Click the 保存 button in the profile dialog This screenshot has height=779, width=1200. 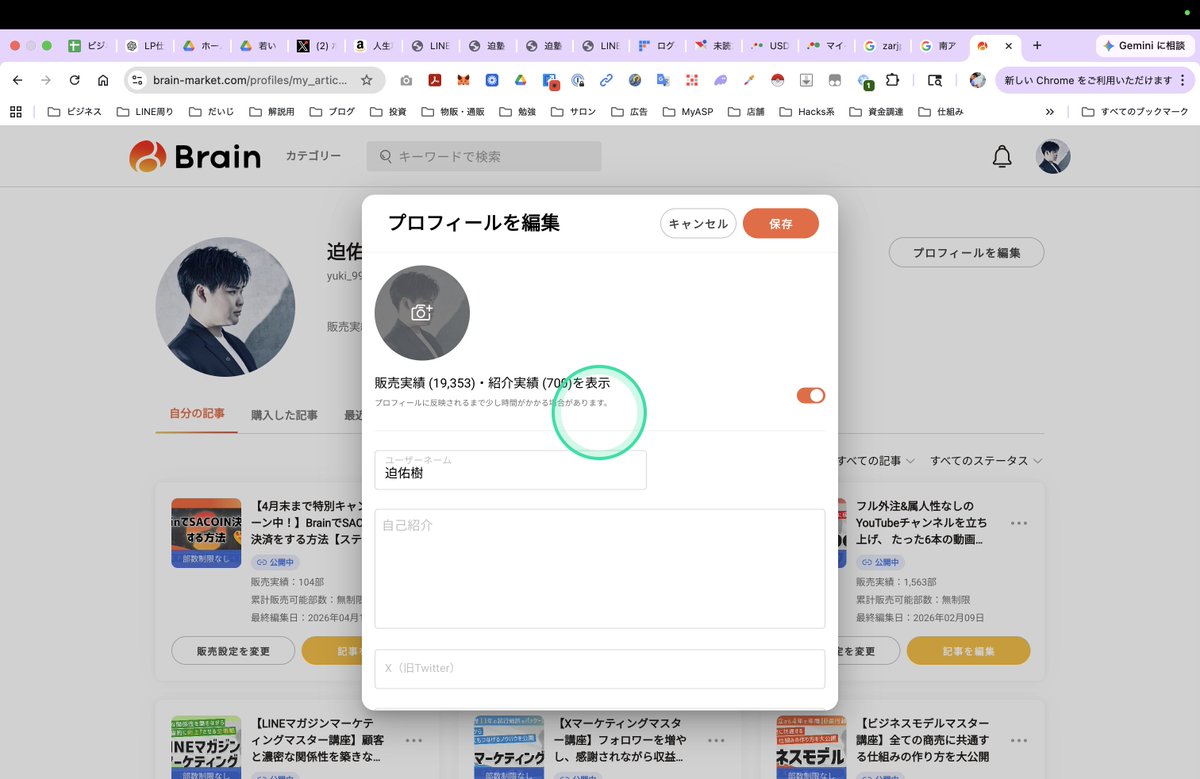coord(781,224)
